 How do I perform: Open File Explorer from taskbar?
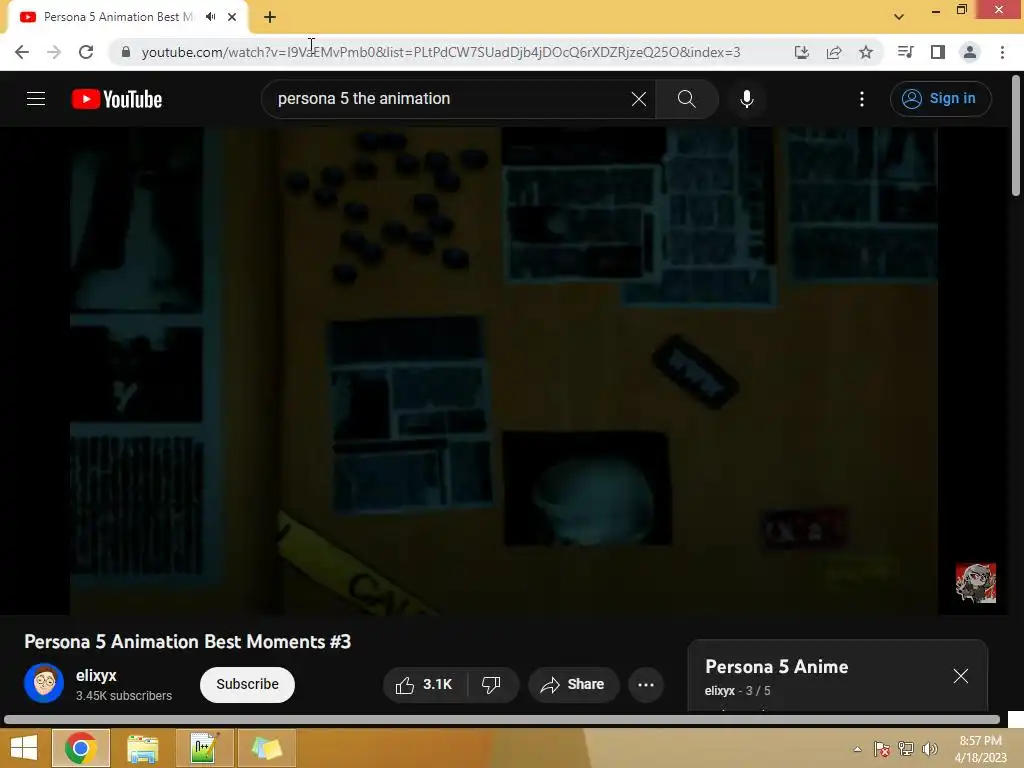tap(142, 748)
